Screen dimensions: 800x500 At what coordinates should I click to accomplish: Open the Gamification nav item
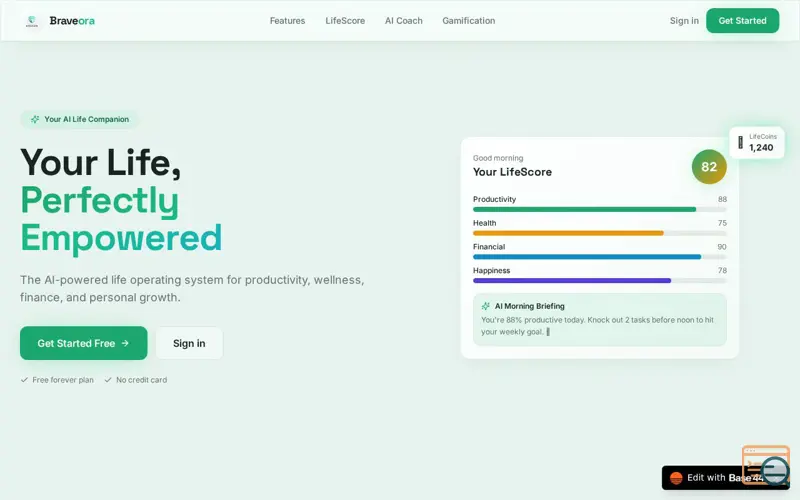[x=468, y=21]
